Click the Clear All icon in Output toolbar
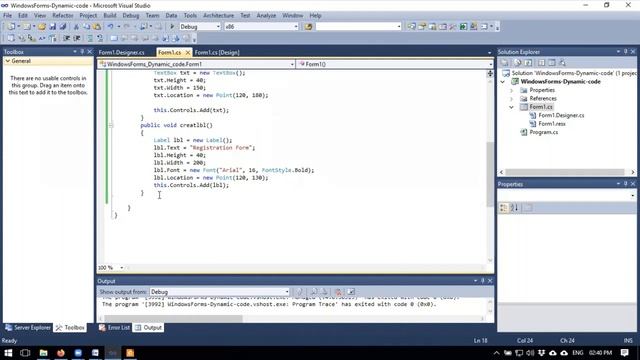The height and width of the screenshot is (360, 640). coord(338,292)
